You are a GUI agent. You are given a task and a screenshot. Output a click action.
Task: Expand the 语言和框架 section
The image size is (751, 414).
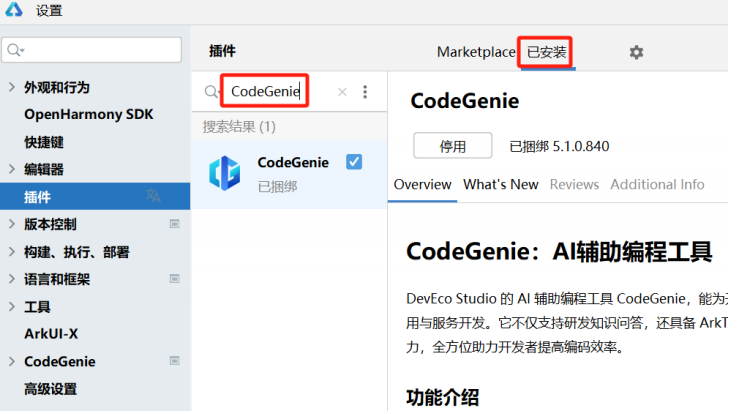tap(11, 279)
